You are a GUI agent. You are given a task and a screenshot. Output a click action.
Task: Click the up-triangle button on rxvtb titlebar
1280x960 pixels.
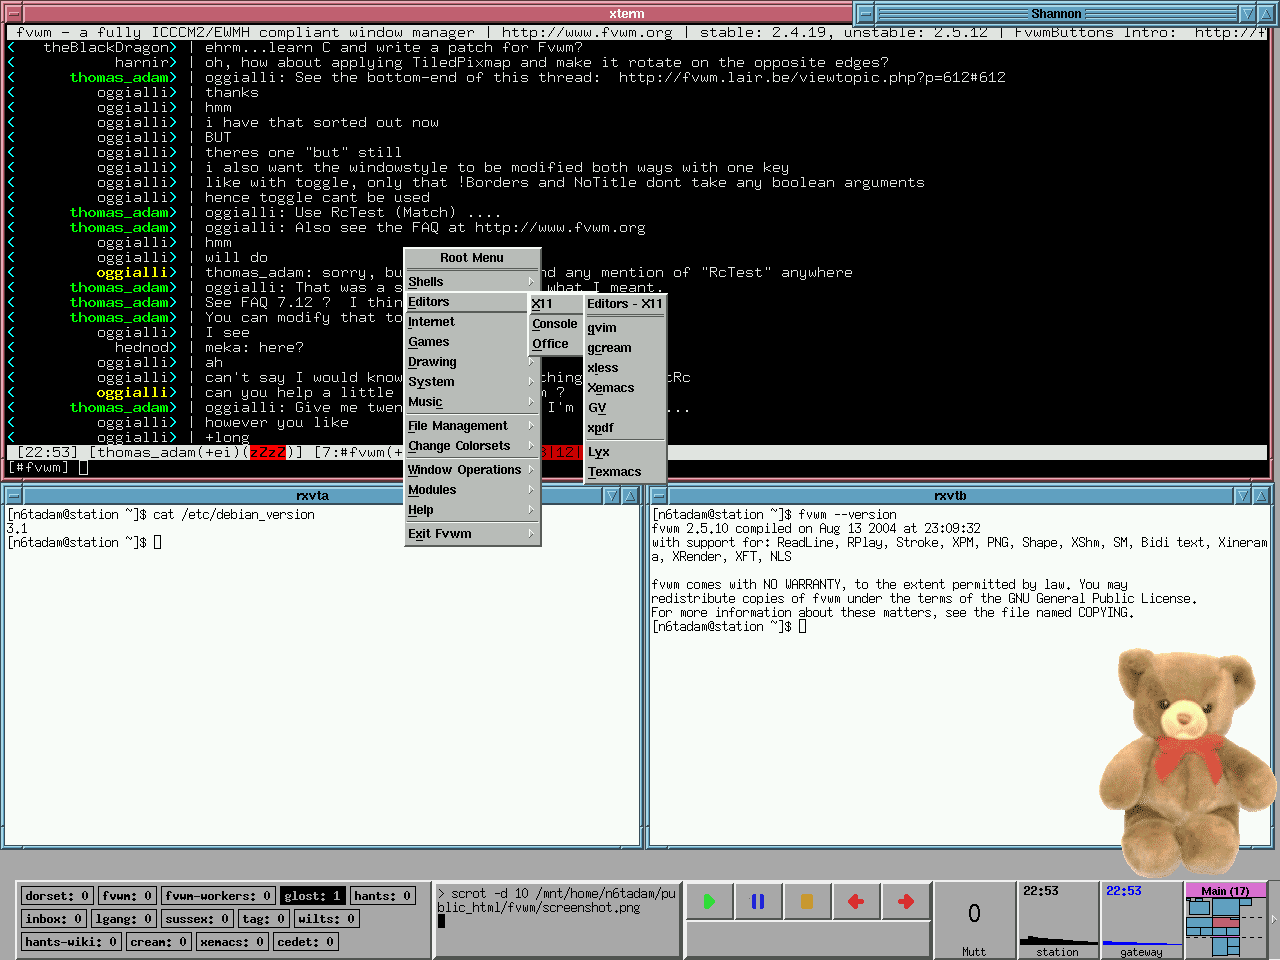1261,496
